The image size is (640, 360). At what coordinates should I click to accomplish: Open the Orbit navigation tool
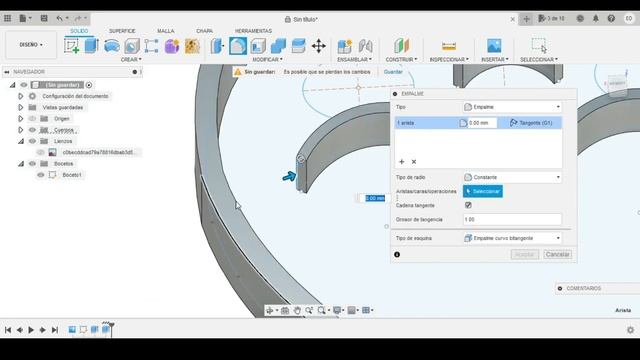270,310
